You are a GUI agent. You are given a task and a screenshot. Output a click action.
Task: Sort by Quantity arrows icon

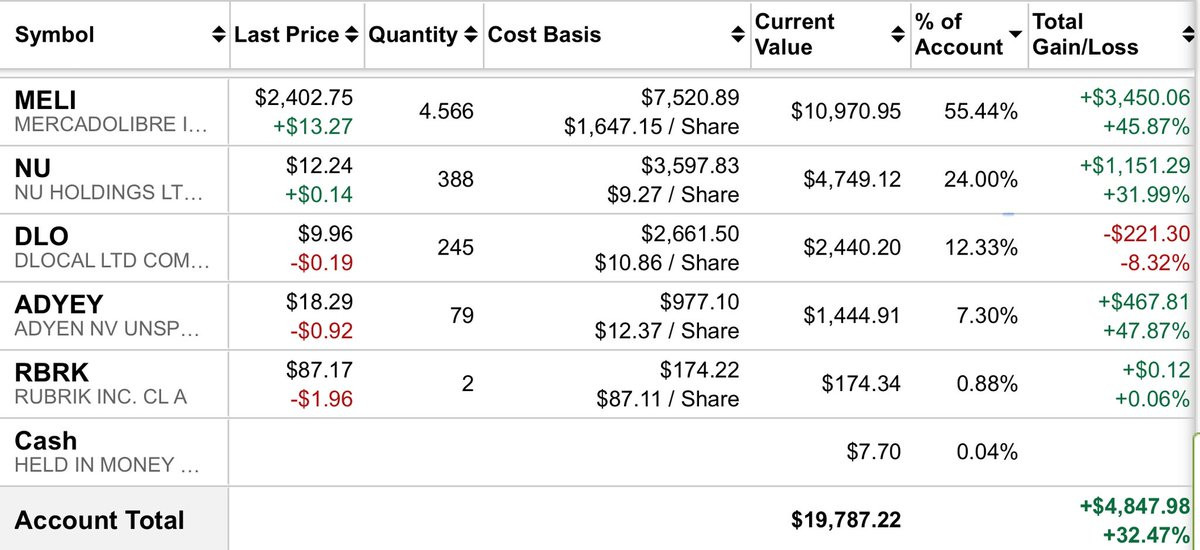click(472, 35)
